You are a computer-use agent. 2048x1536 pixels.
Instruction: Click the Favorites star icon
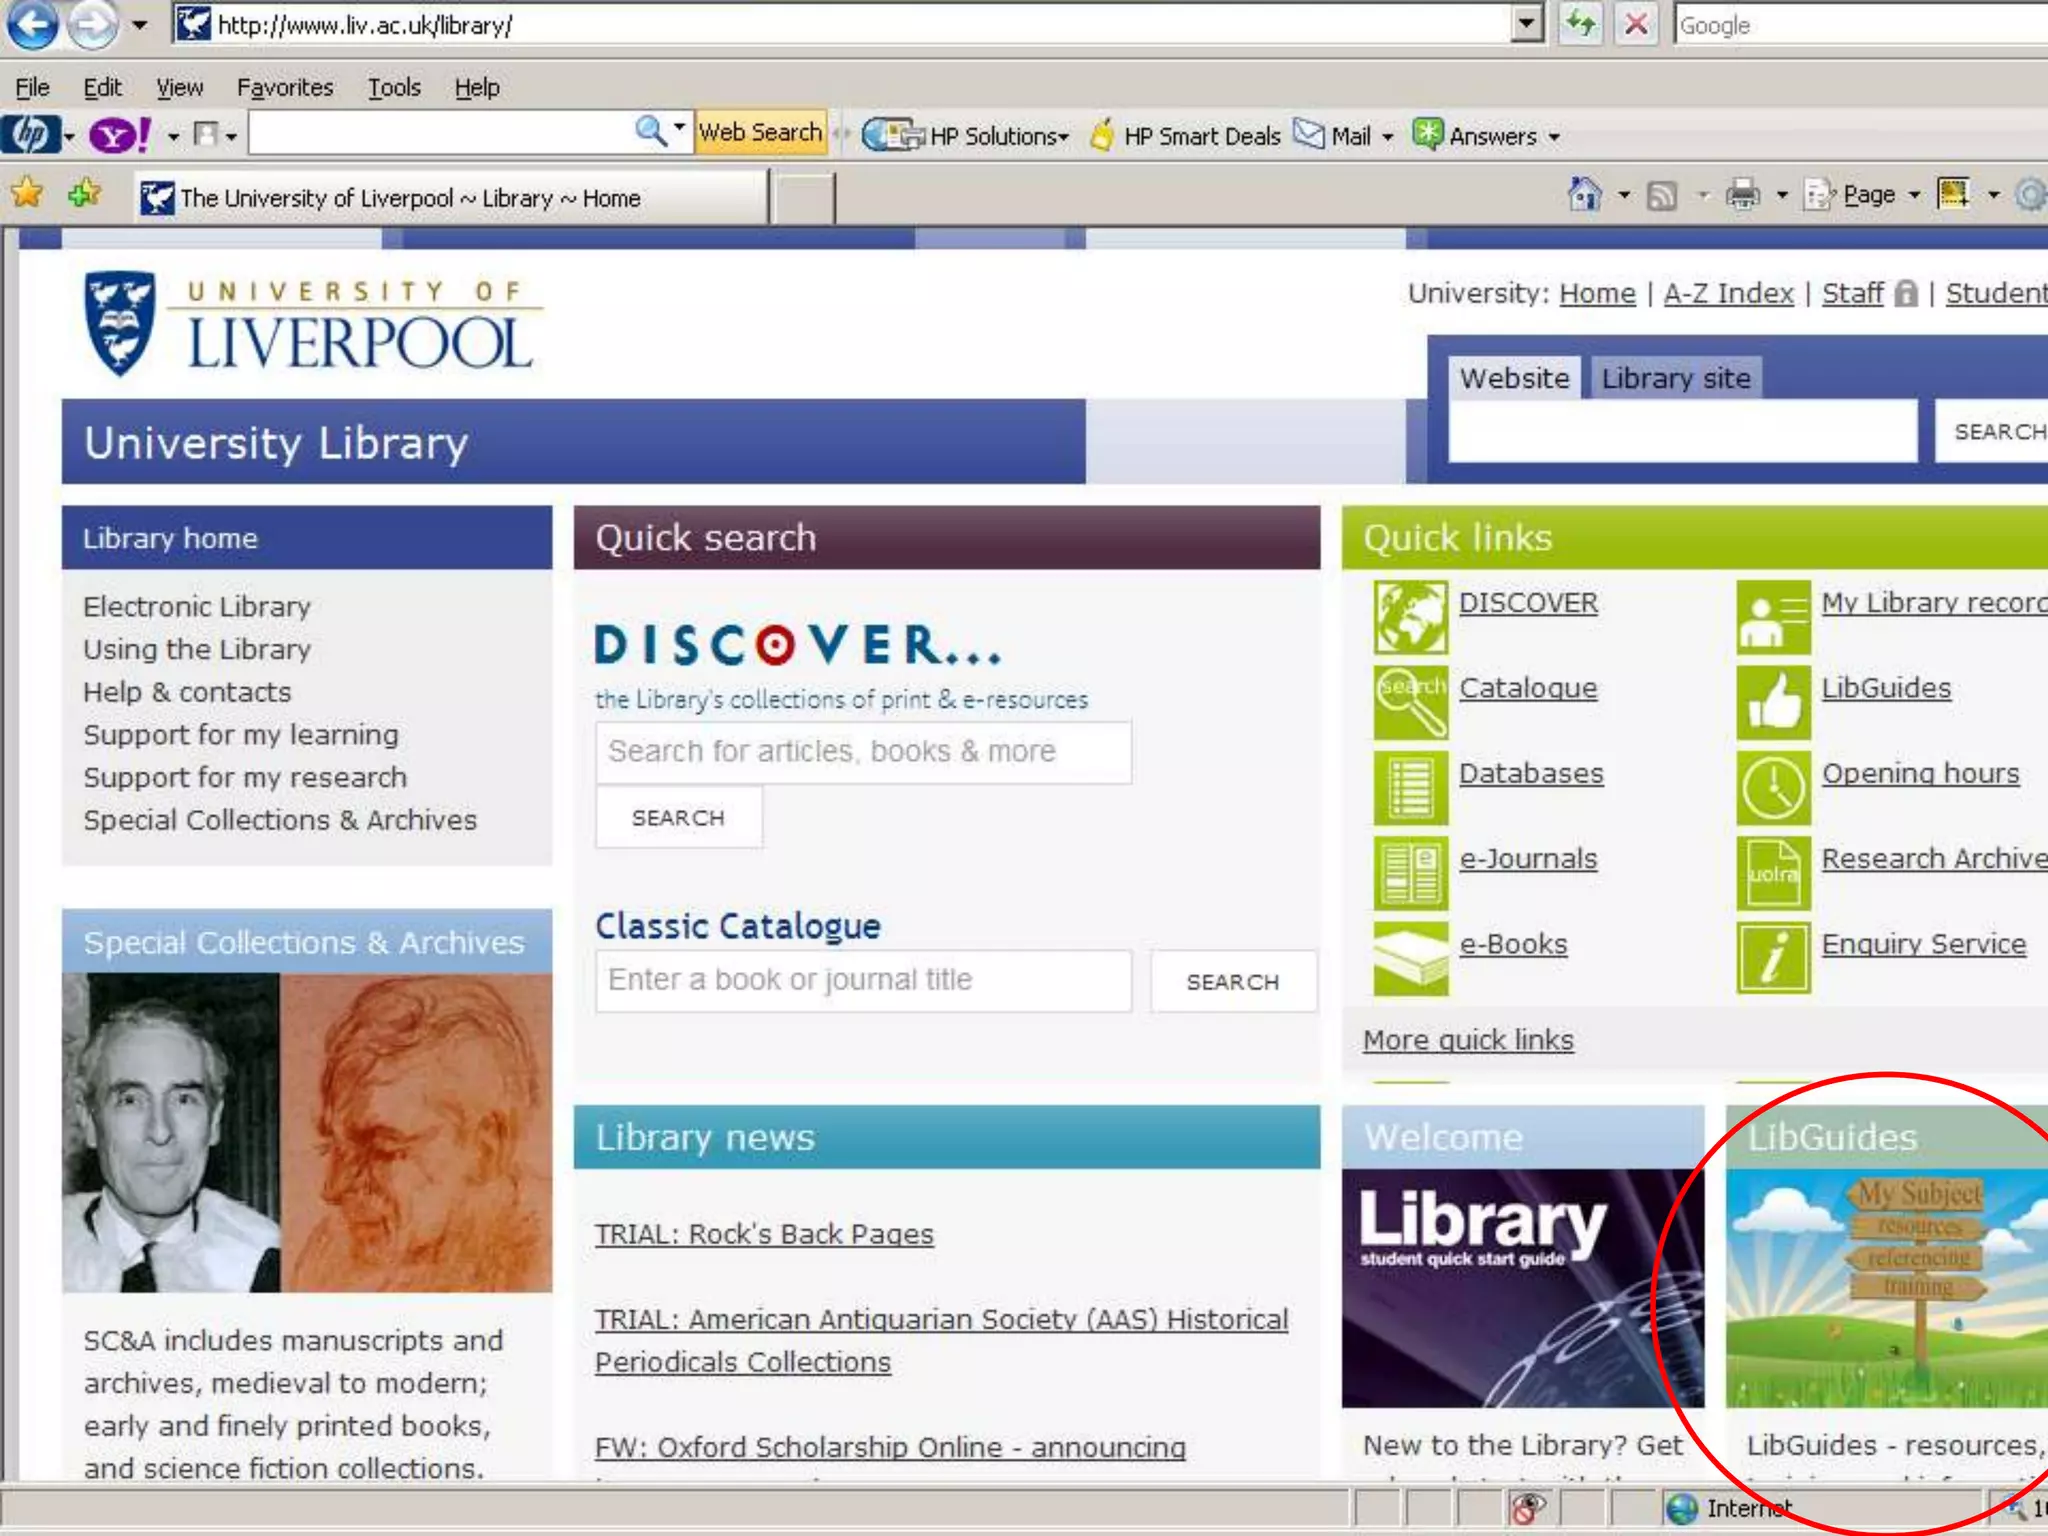tap(27, 193)
